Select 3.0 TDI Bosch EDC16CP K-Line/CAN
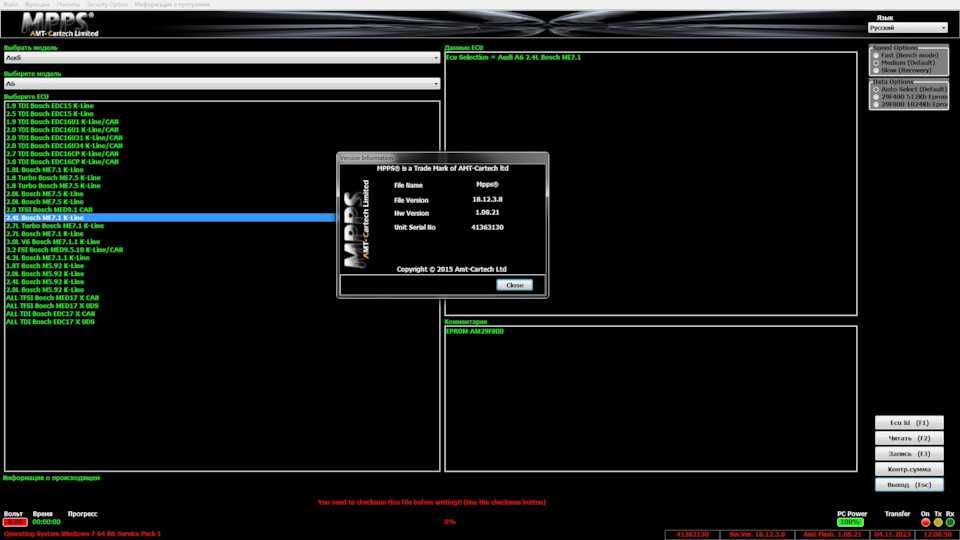 (x=62, y=162)
